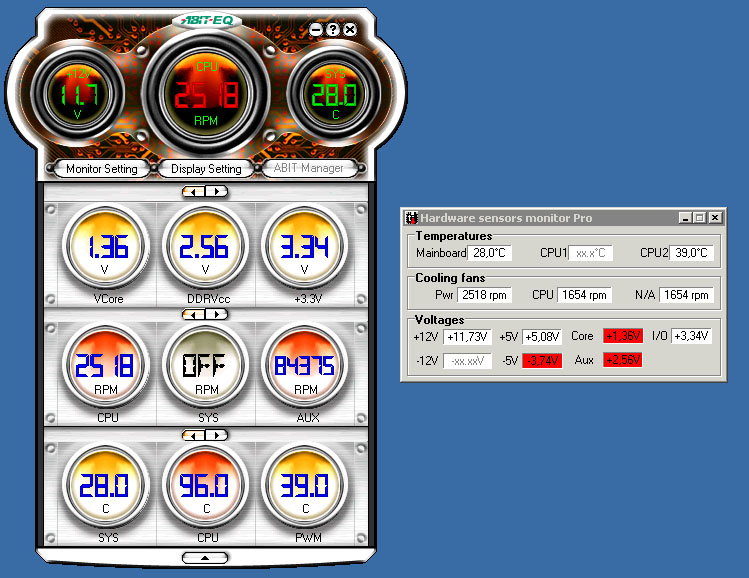Open ABIT EQ help question mark
Image resolution: width=749 pixels, height=578 pixels.
point(333,30)
